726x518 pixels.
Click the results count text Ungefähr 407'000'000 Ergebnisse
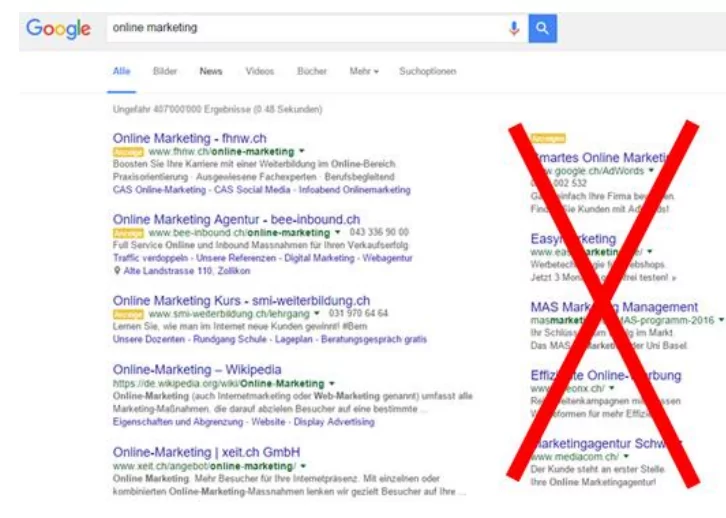coord(218,109)
